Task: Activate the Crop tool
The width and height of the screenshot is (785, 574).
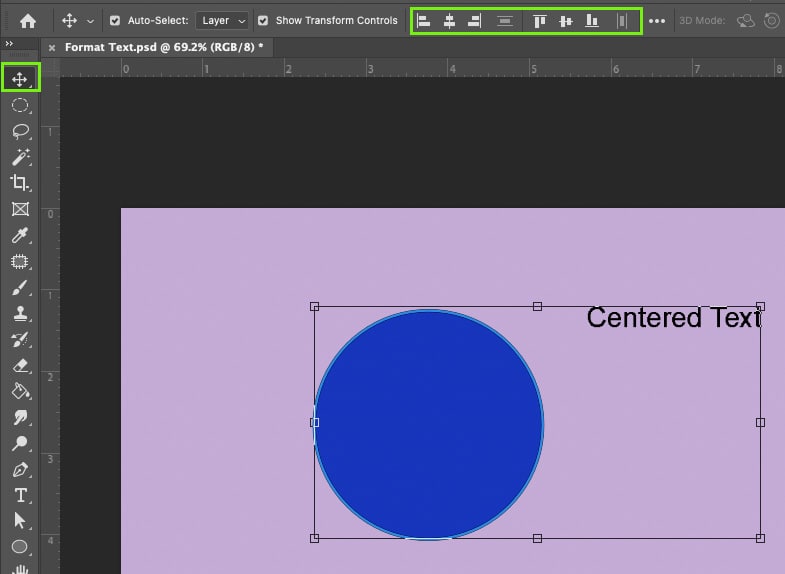Action: tap(19, 183)
